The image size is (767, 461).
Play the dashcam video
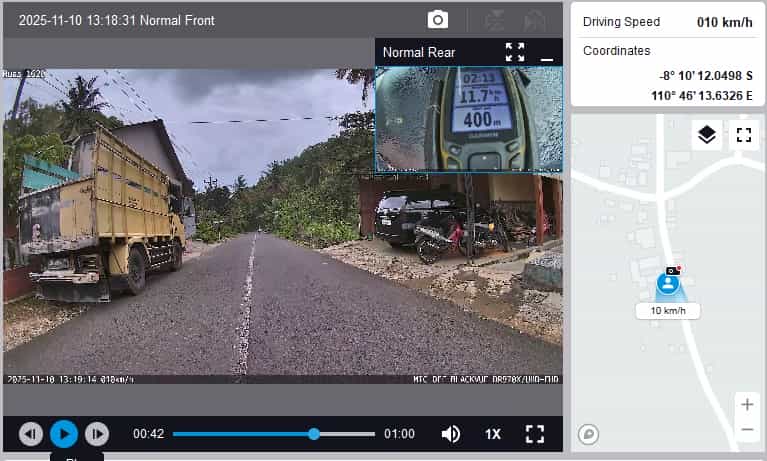point(64,434)
